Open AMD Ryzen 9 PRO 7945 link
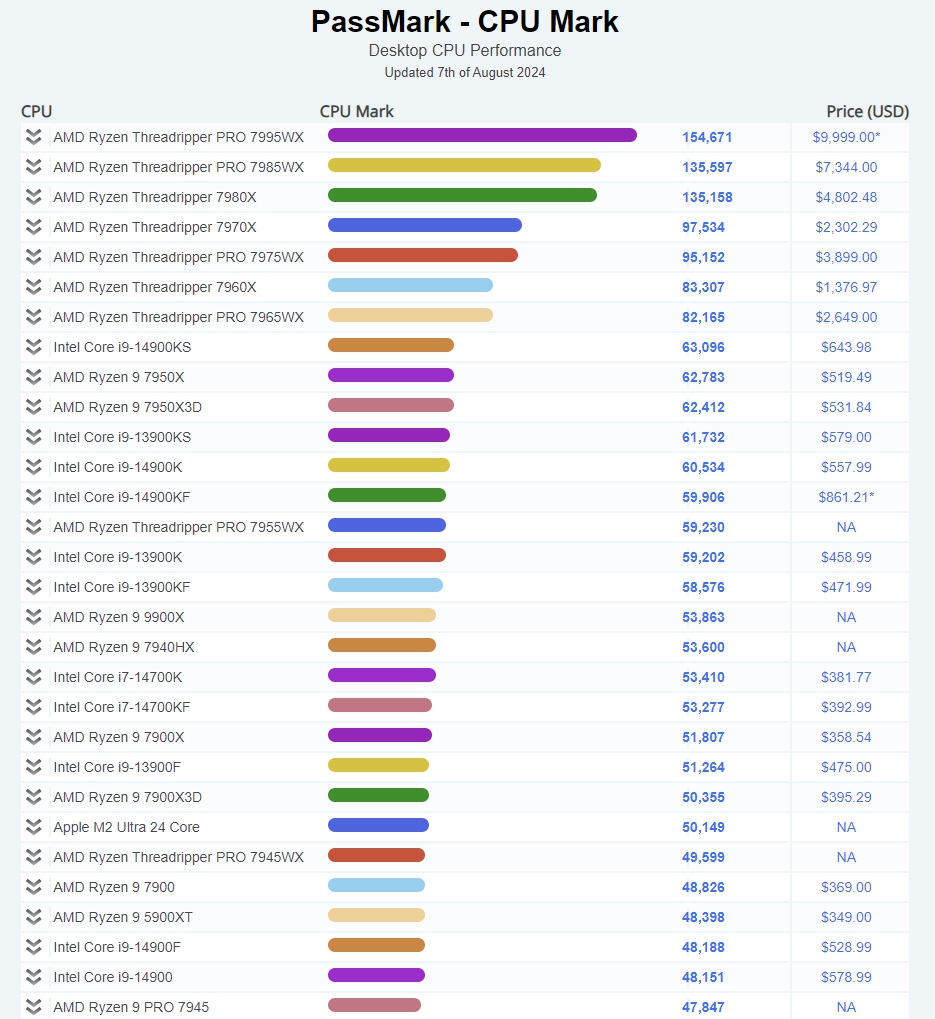This screenshot has width=935, height=1019. click(131, 1007)
